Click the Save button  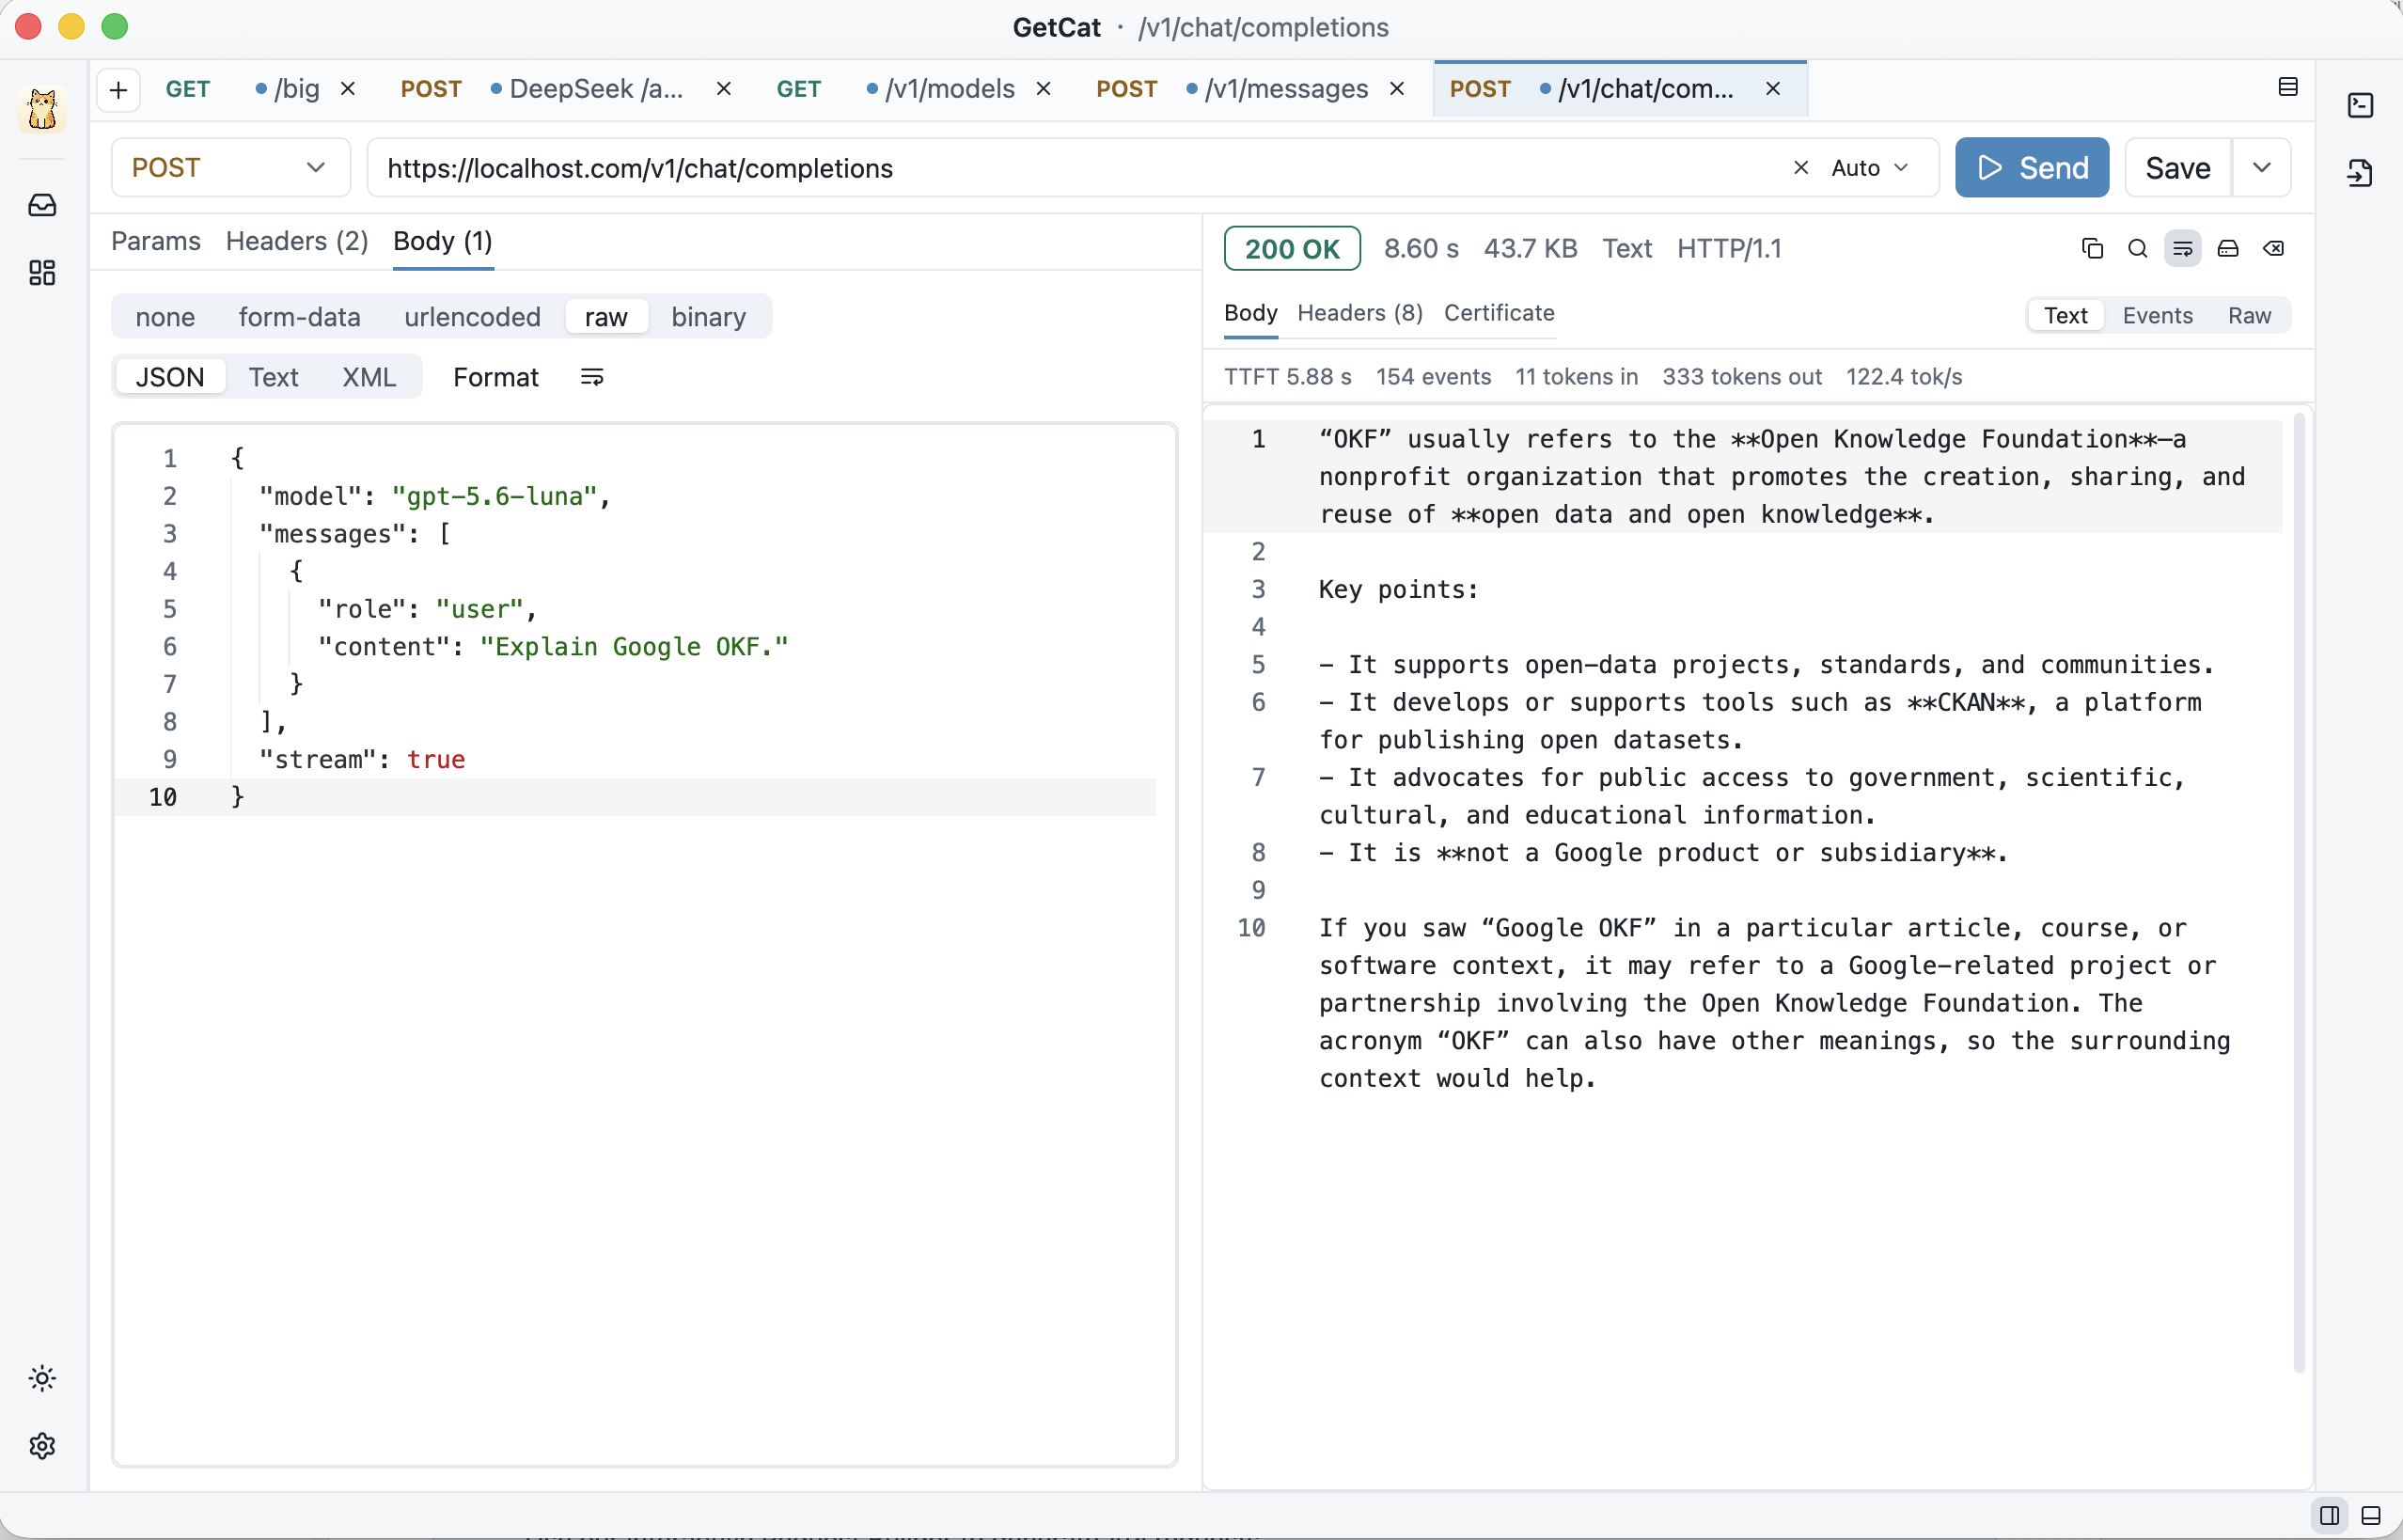click(2178, 167)
